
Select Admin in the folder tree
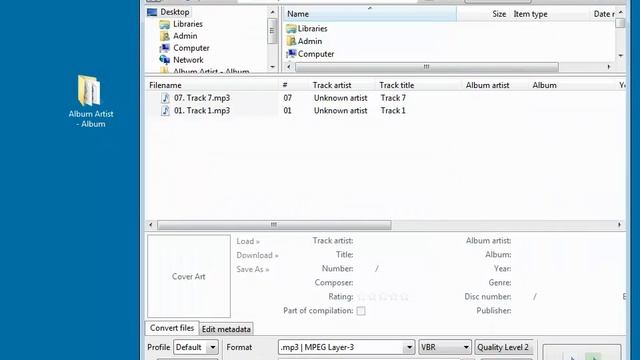[185, 36]
